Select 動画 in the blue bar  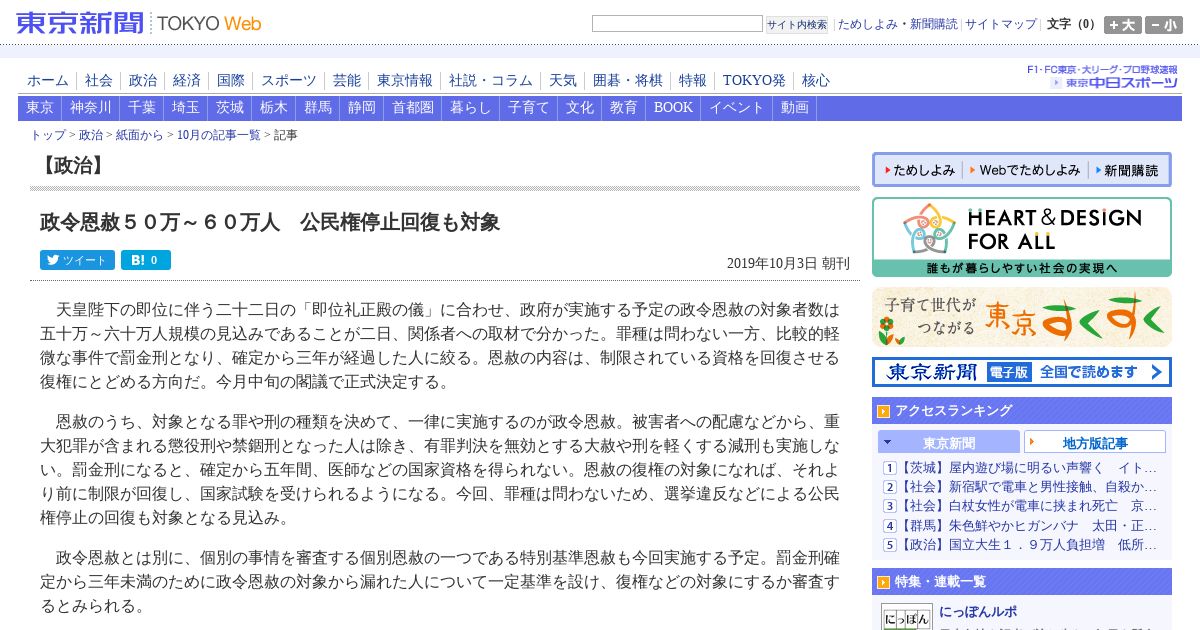tap(795, 108)
